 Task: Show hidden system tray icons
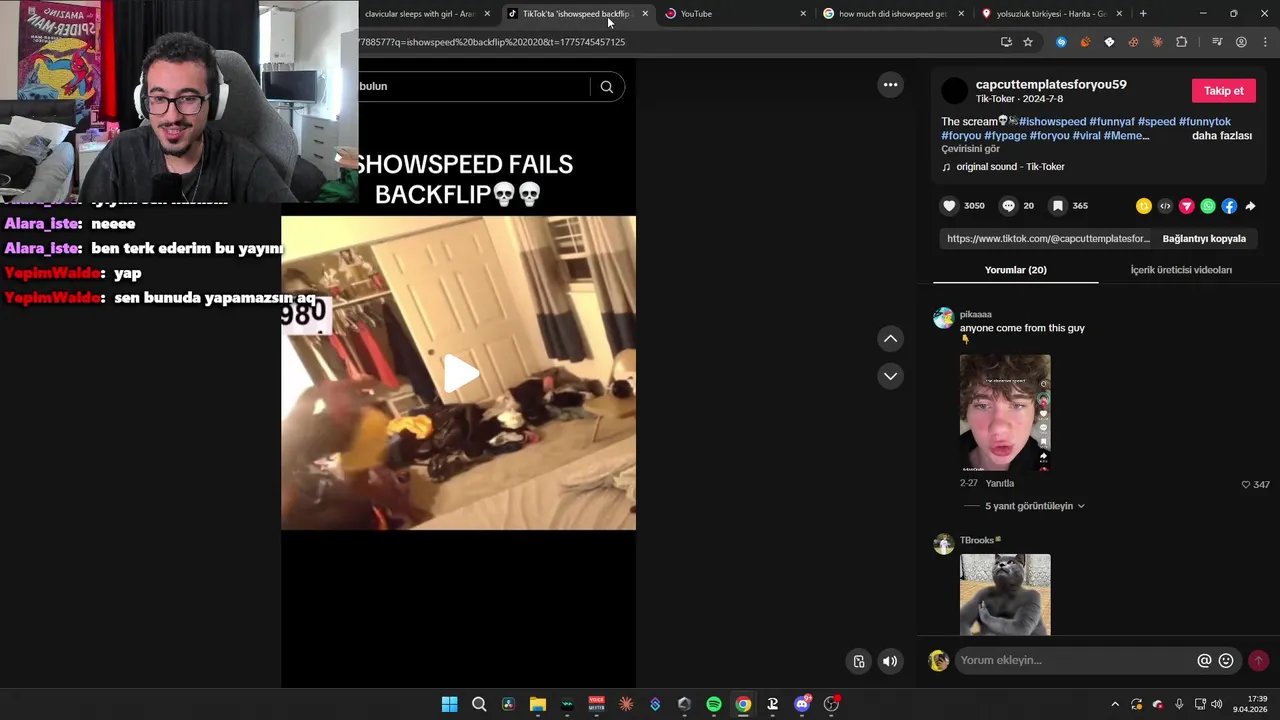coord(1115,704)
